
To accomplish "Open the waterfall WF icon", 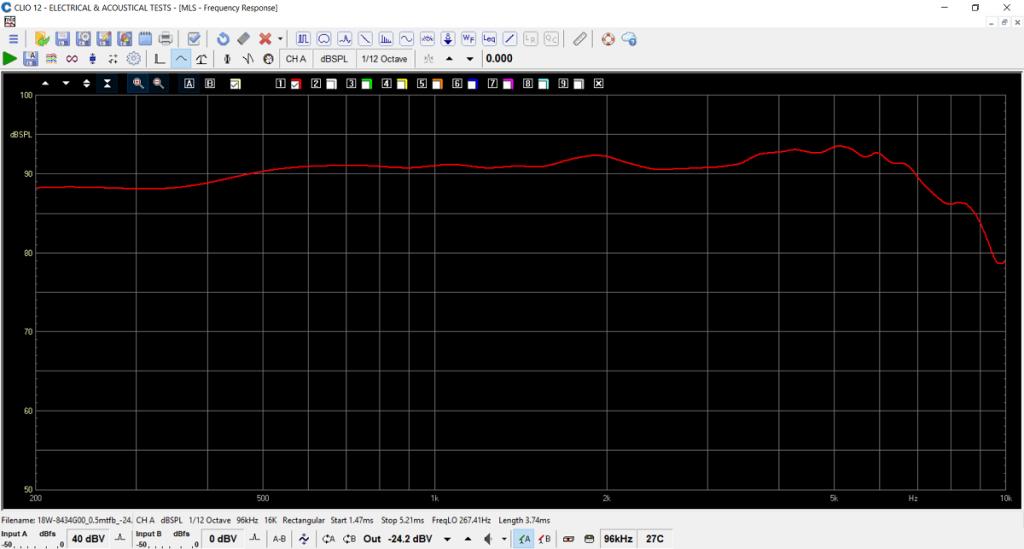I will point(468,39).
